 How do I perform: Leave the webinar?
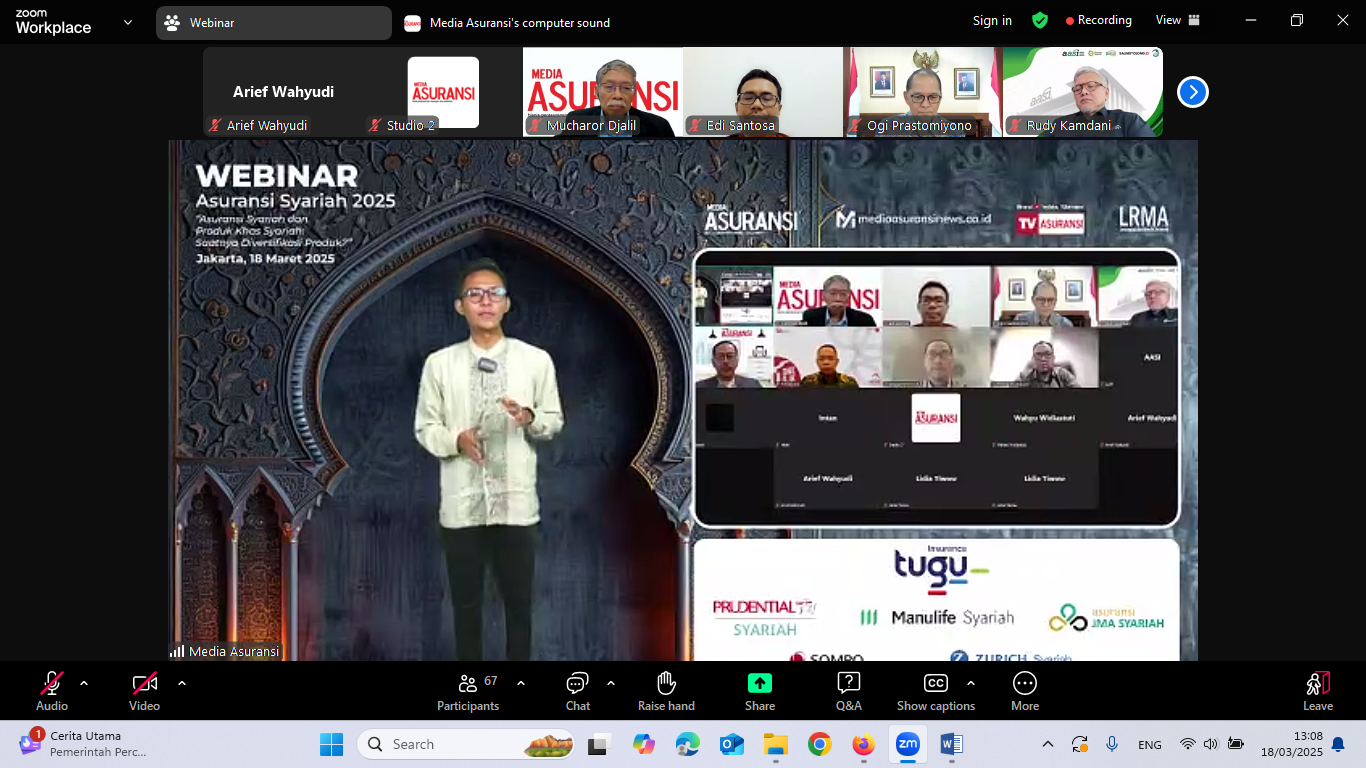coord(1318,691)
